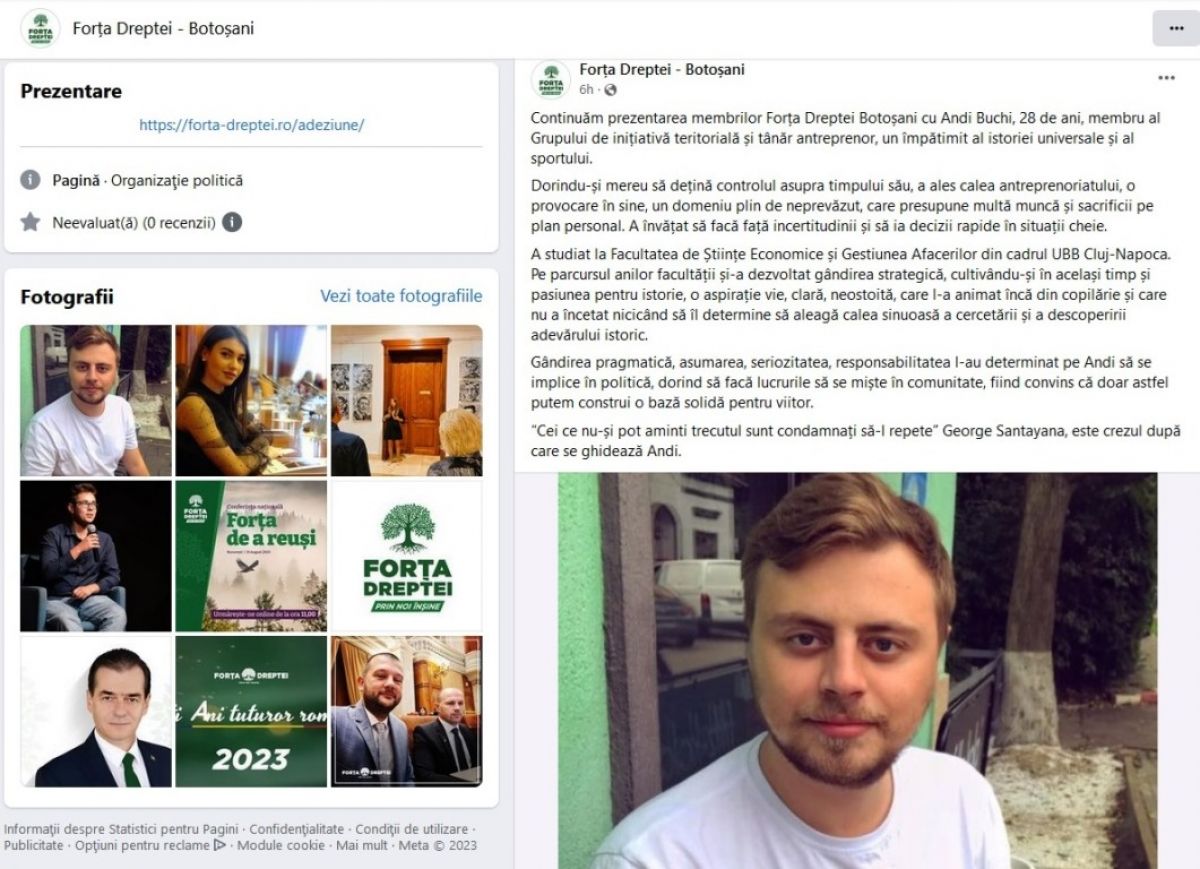
Task: Click Vezi toate fotografiile link
Action: tap(401, 296)
